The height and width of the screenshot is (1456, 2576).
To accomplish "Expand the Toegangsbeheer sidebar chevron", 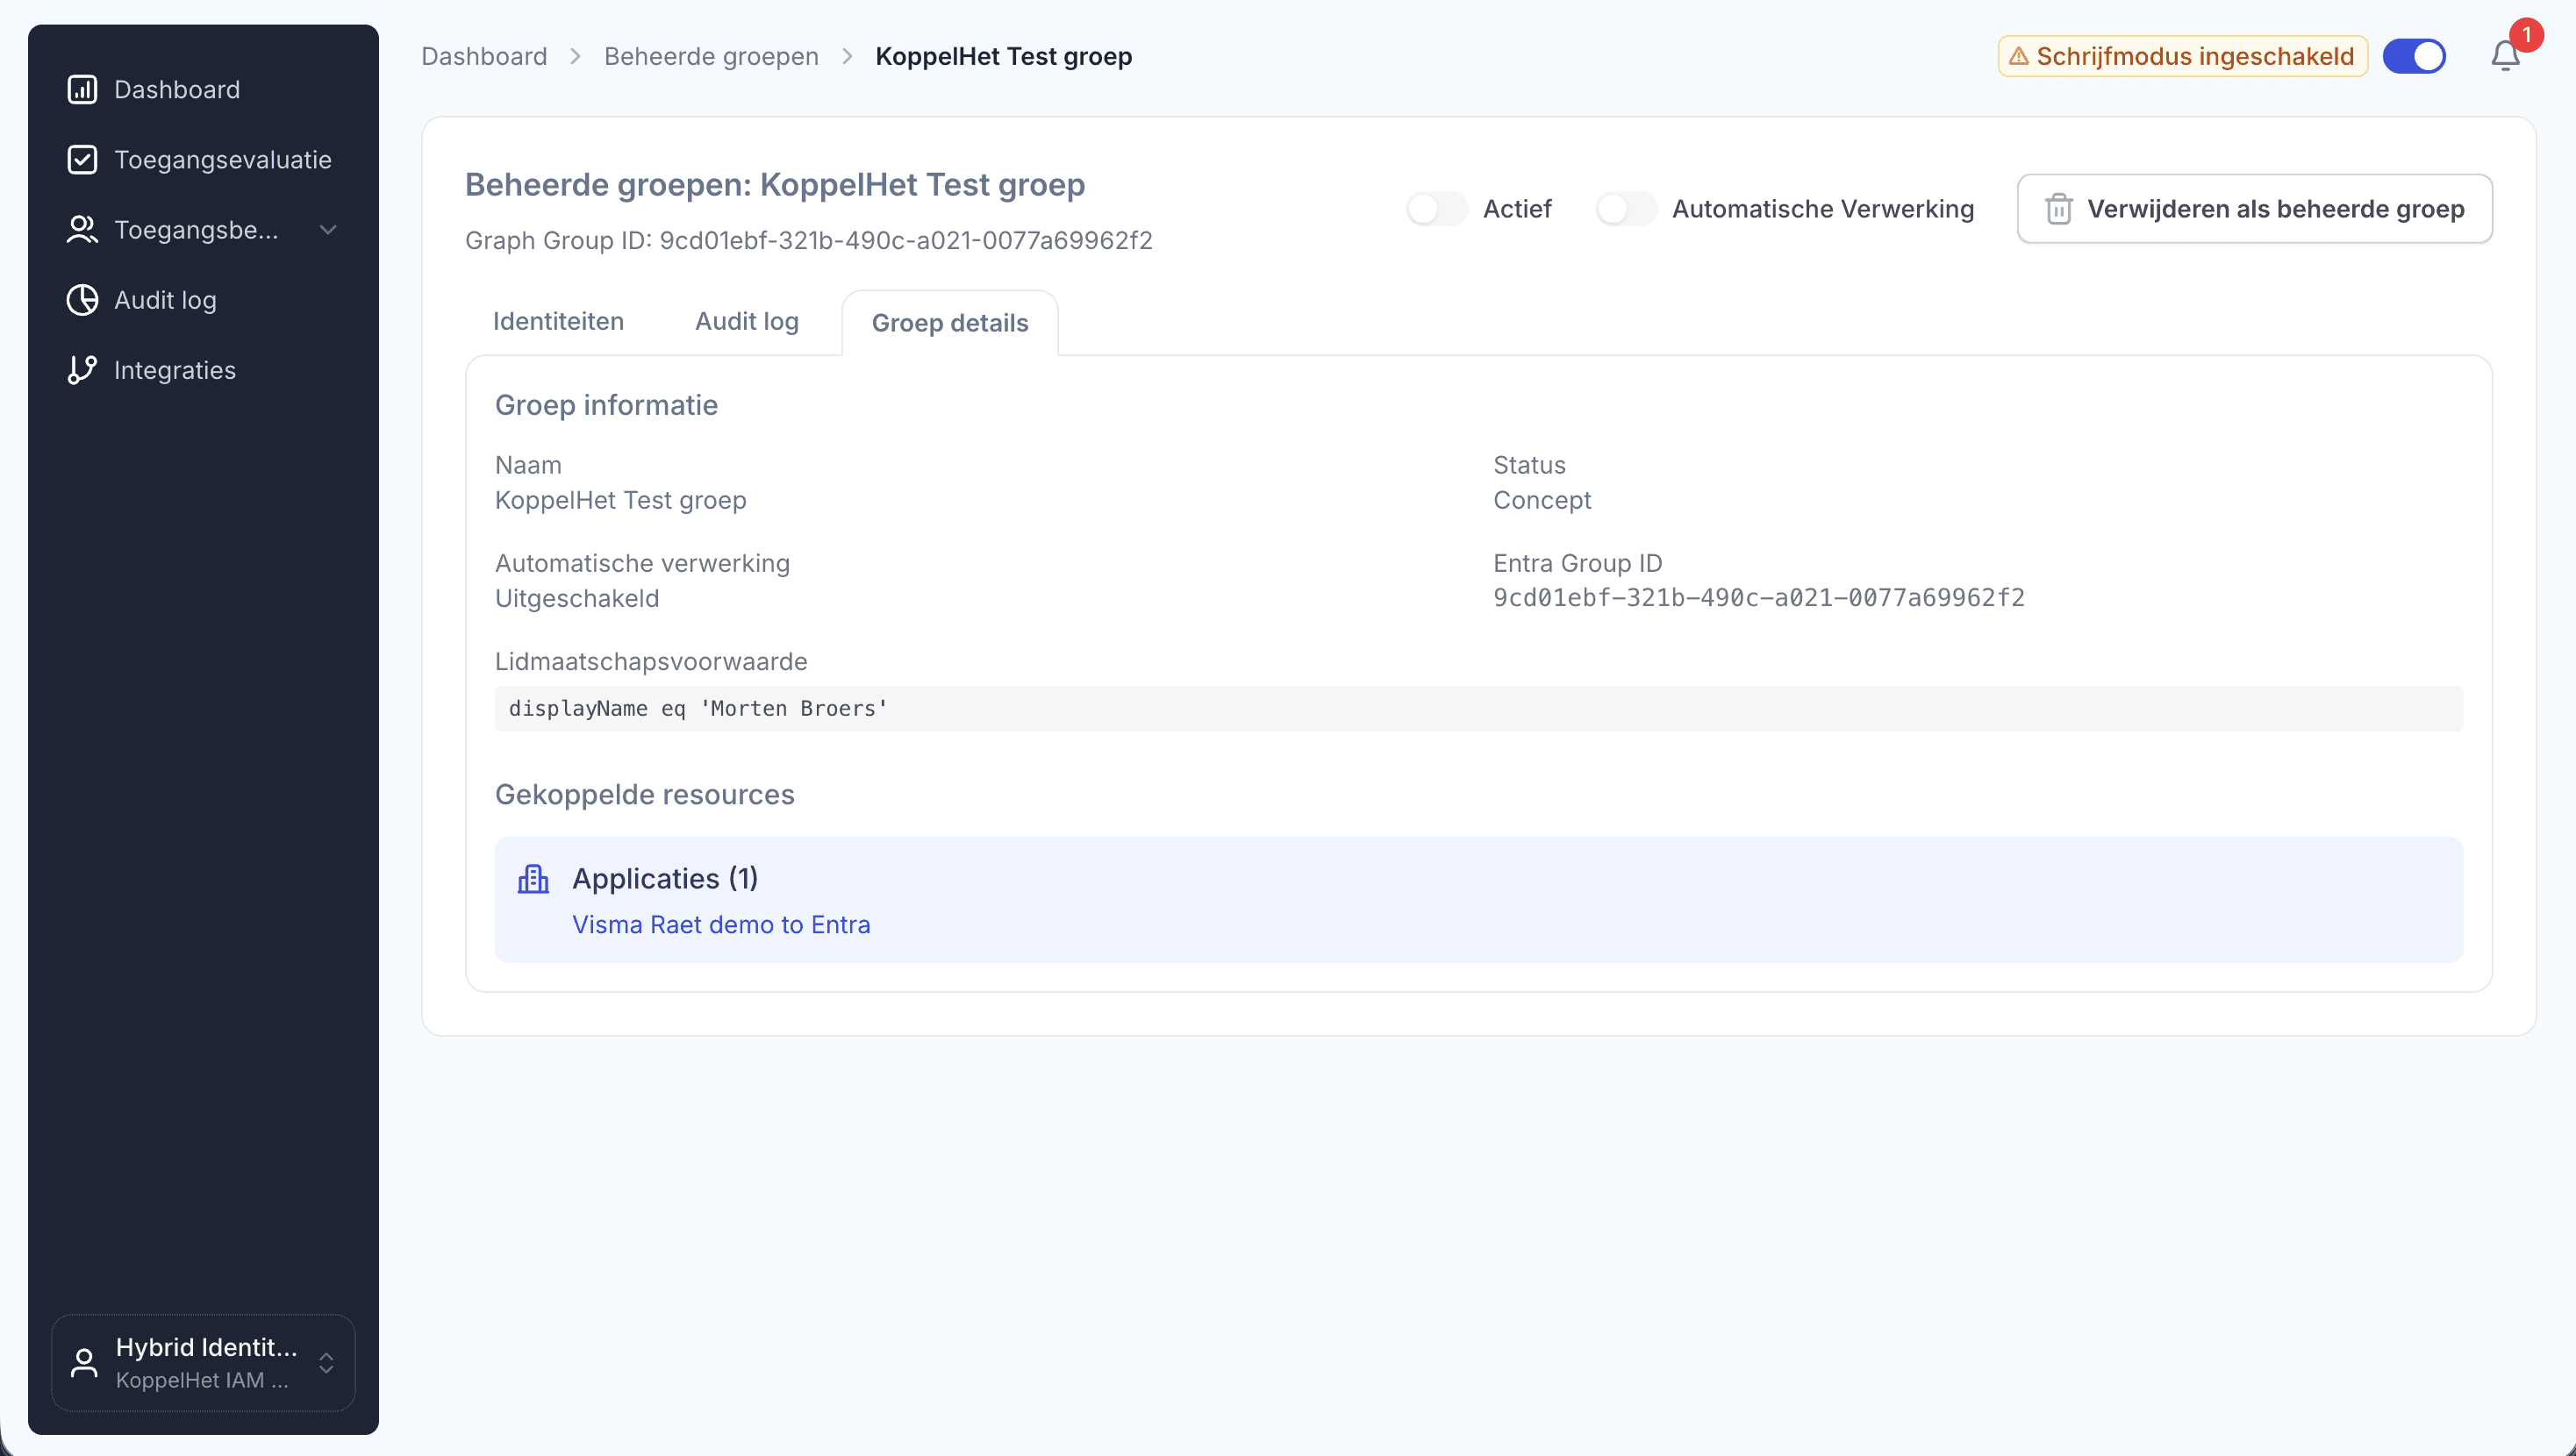I will (328, 230).
